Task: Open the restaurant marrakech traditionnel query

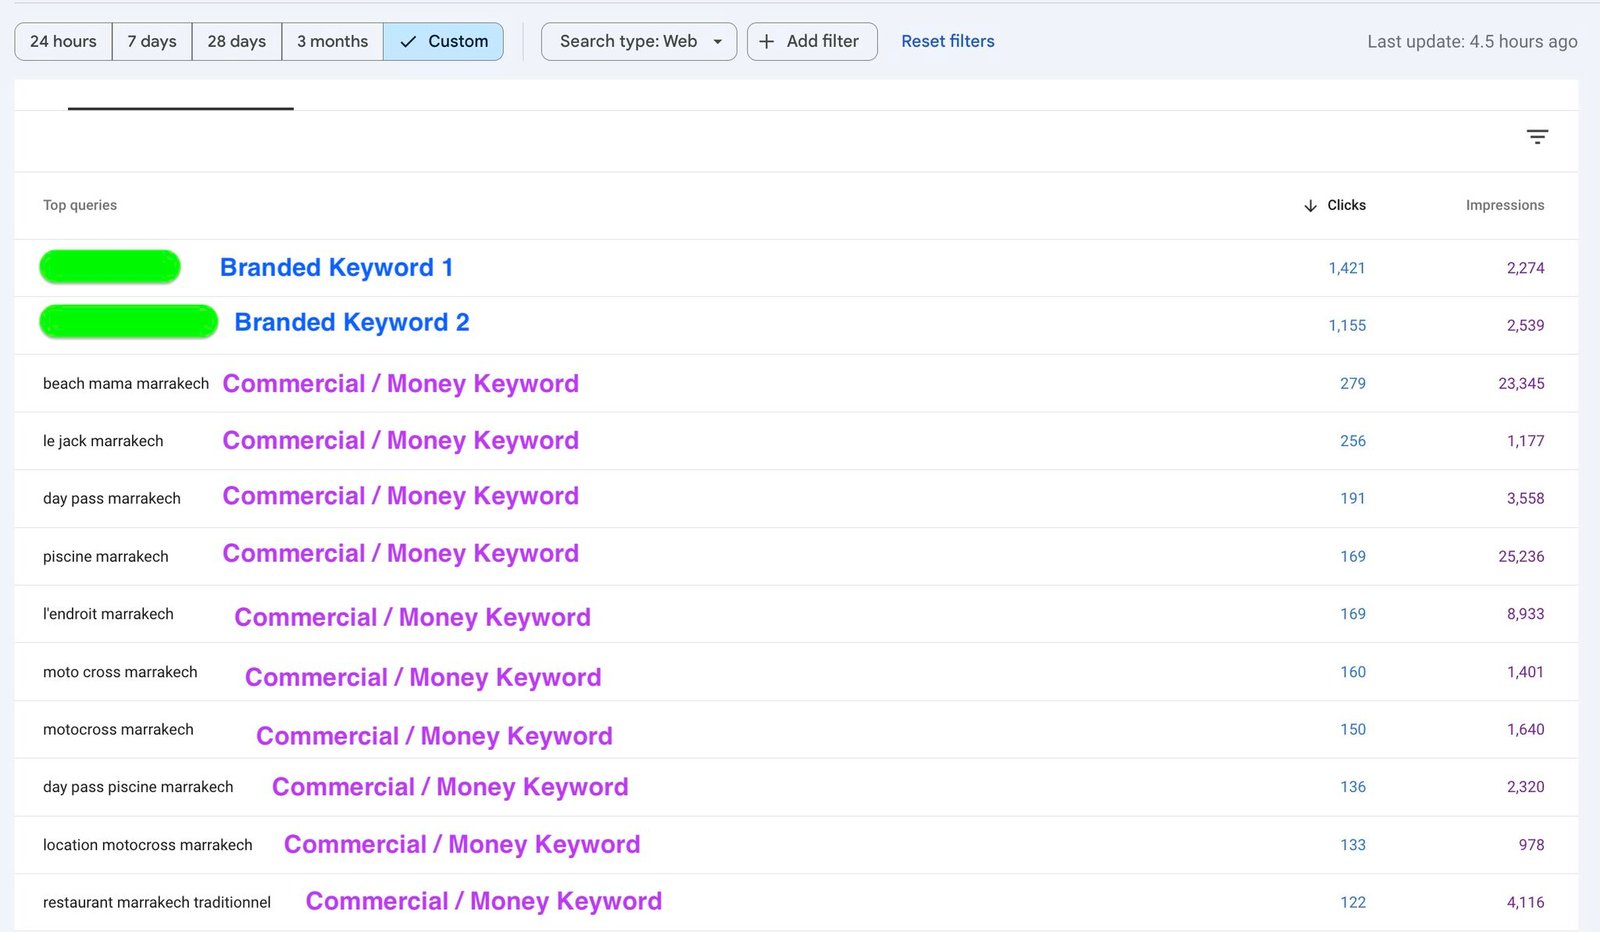Action: point(157,902)
